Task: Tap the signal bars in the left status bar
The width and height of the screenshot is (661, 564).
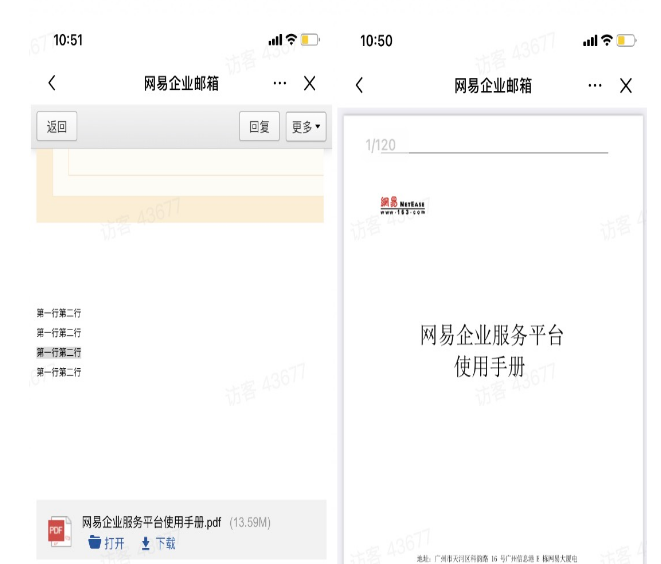Action: click(275, 40)
